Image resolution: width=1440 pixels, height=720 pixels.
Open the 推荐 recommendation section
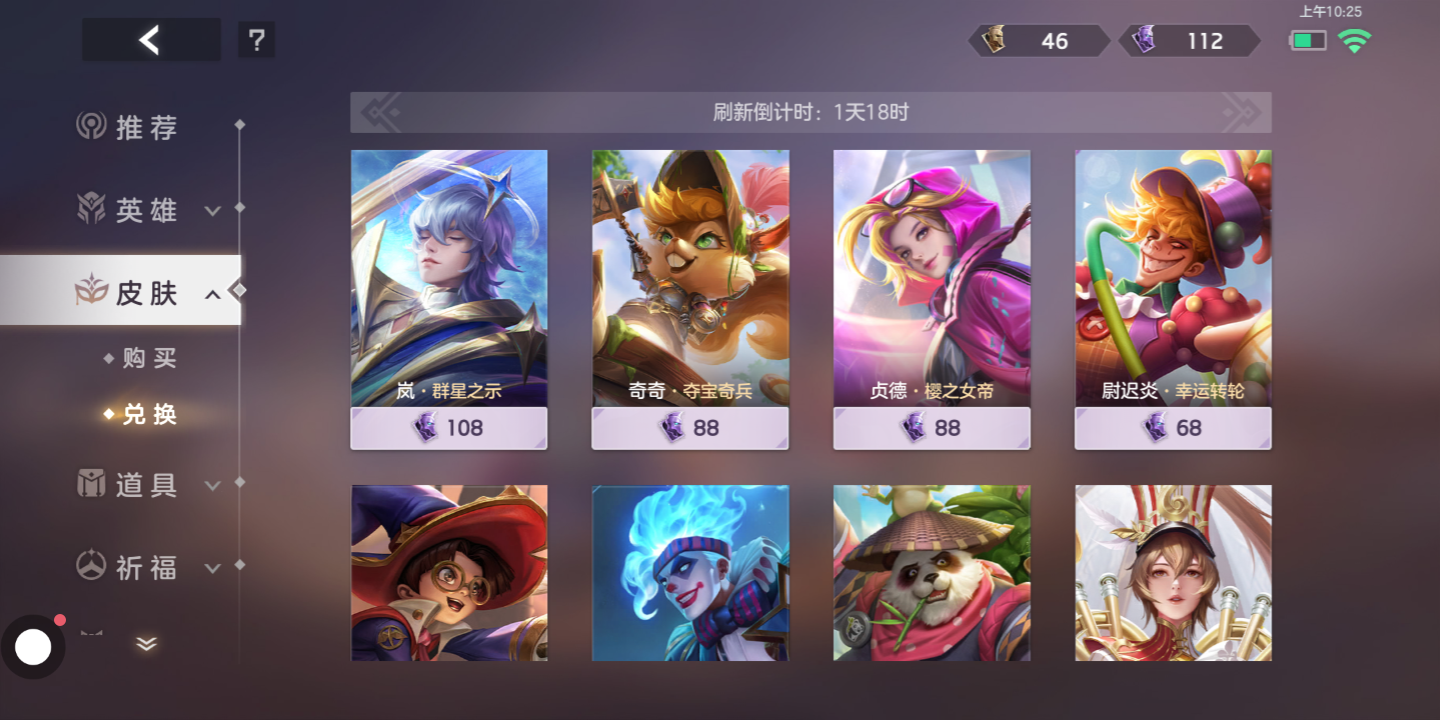128,127
